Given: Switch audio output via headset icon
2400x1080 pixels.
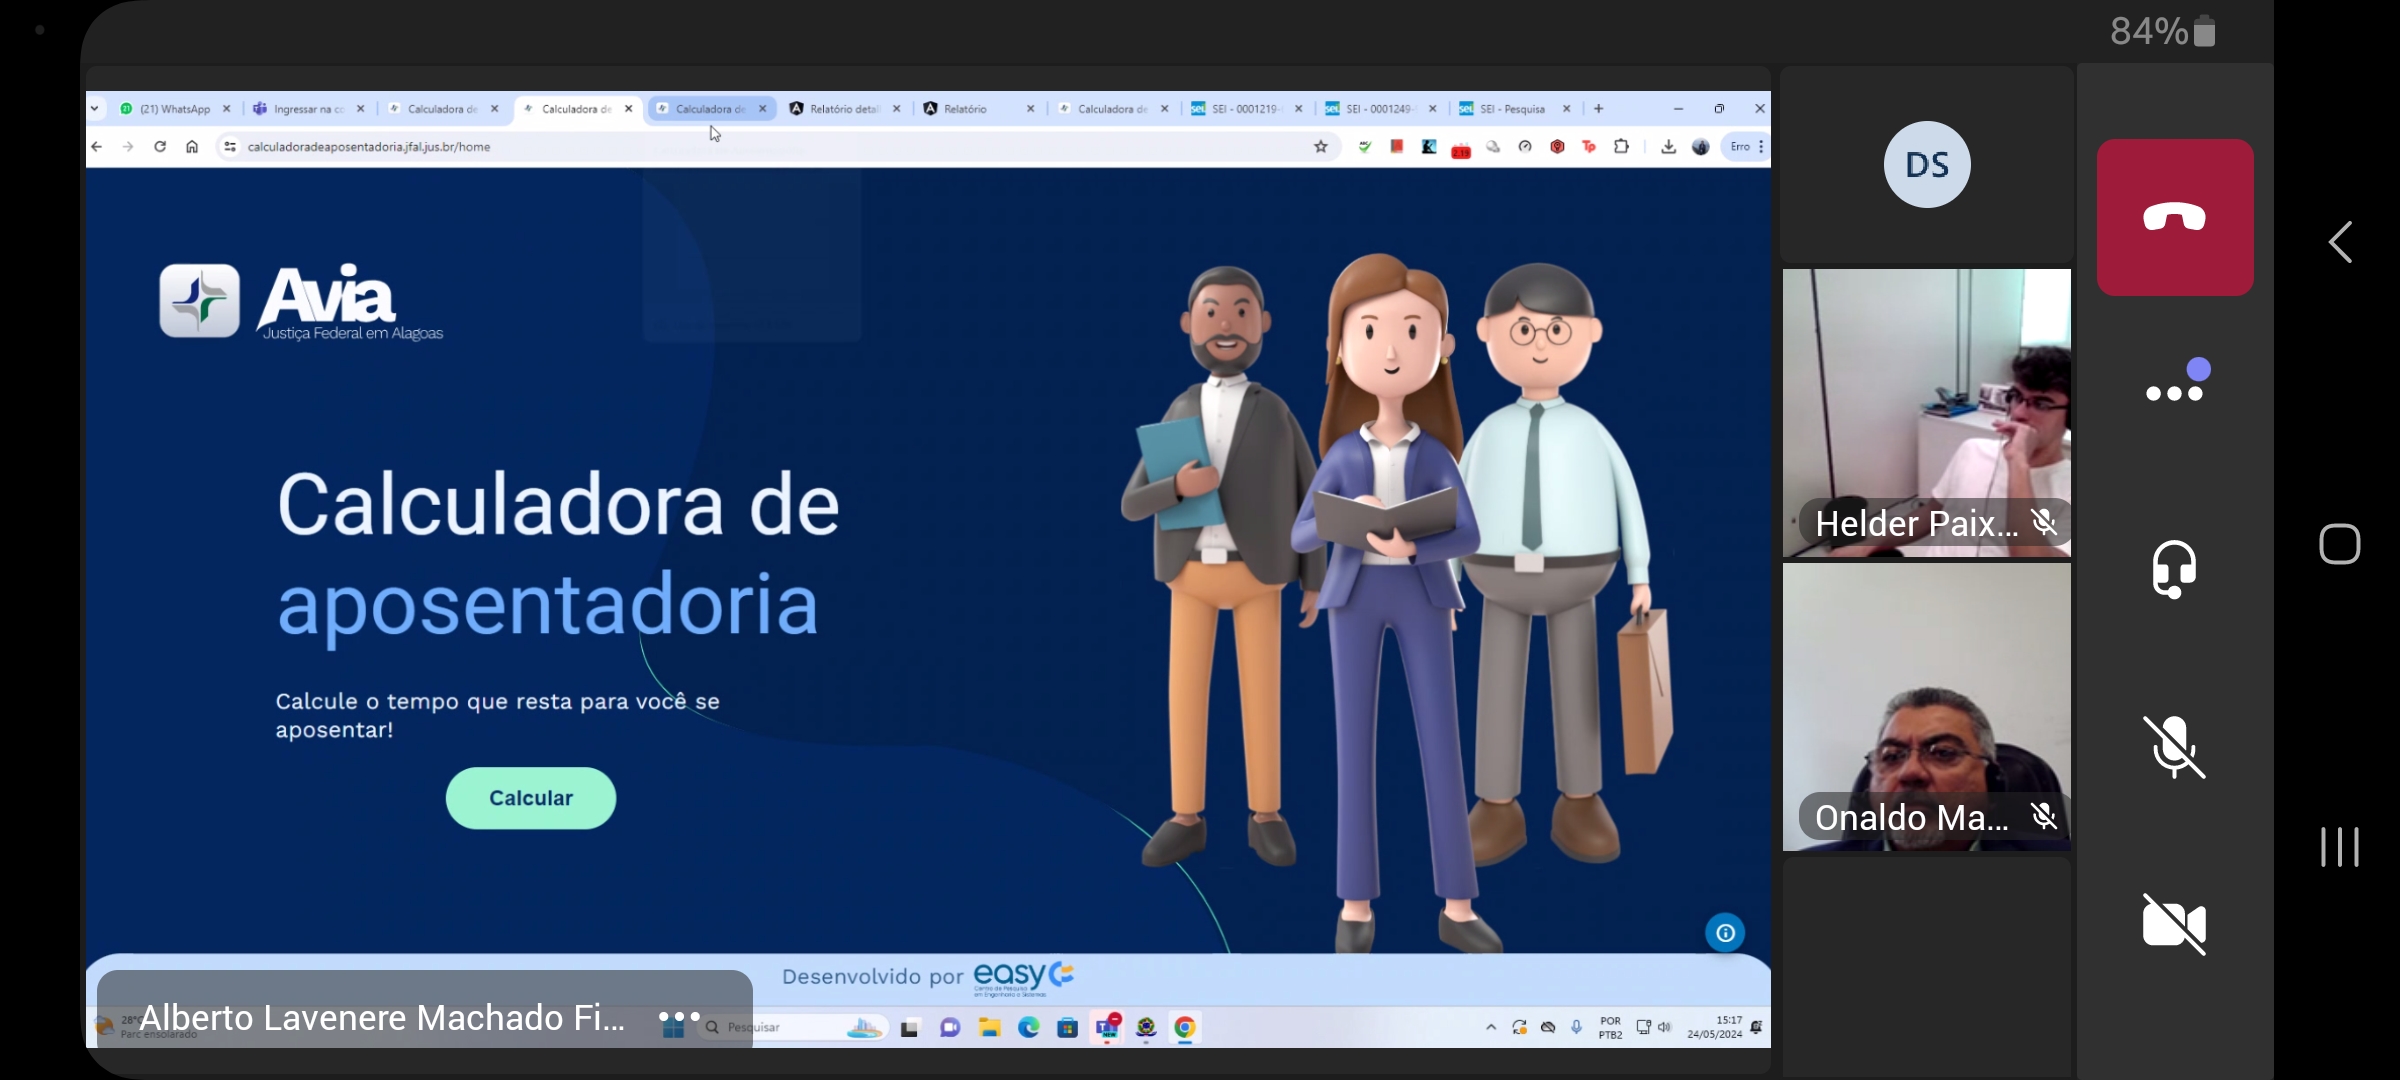Looking at the screenshot, I should (x=2174, y=569).
